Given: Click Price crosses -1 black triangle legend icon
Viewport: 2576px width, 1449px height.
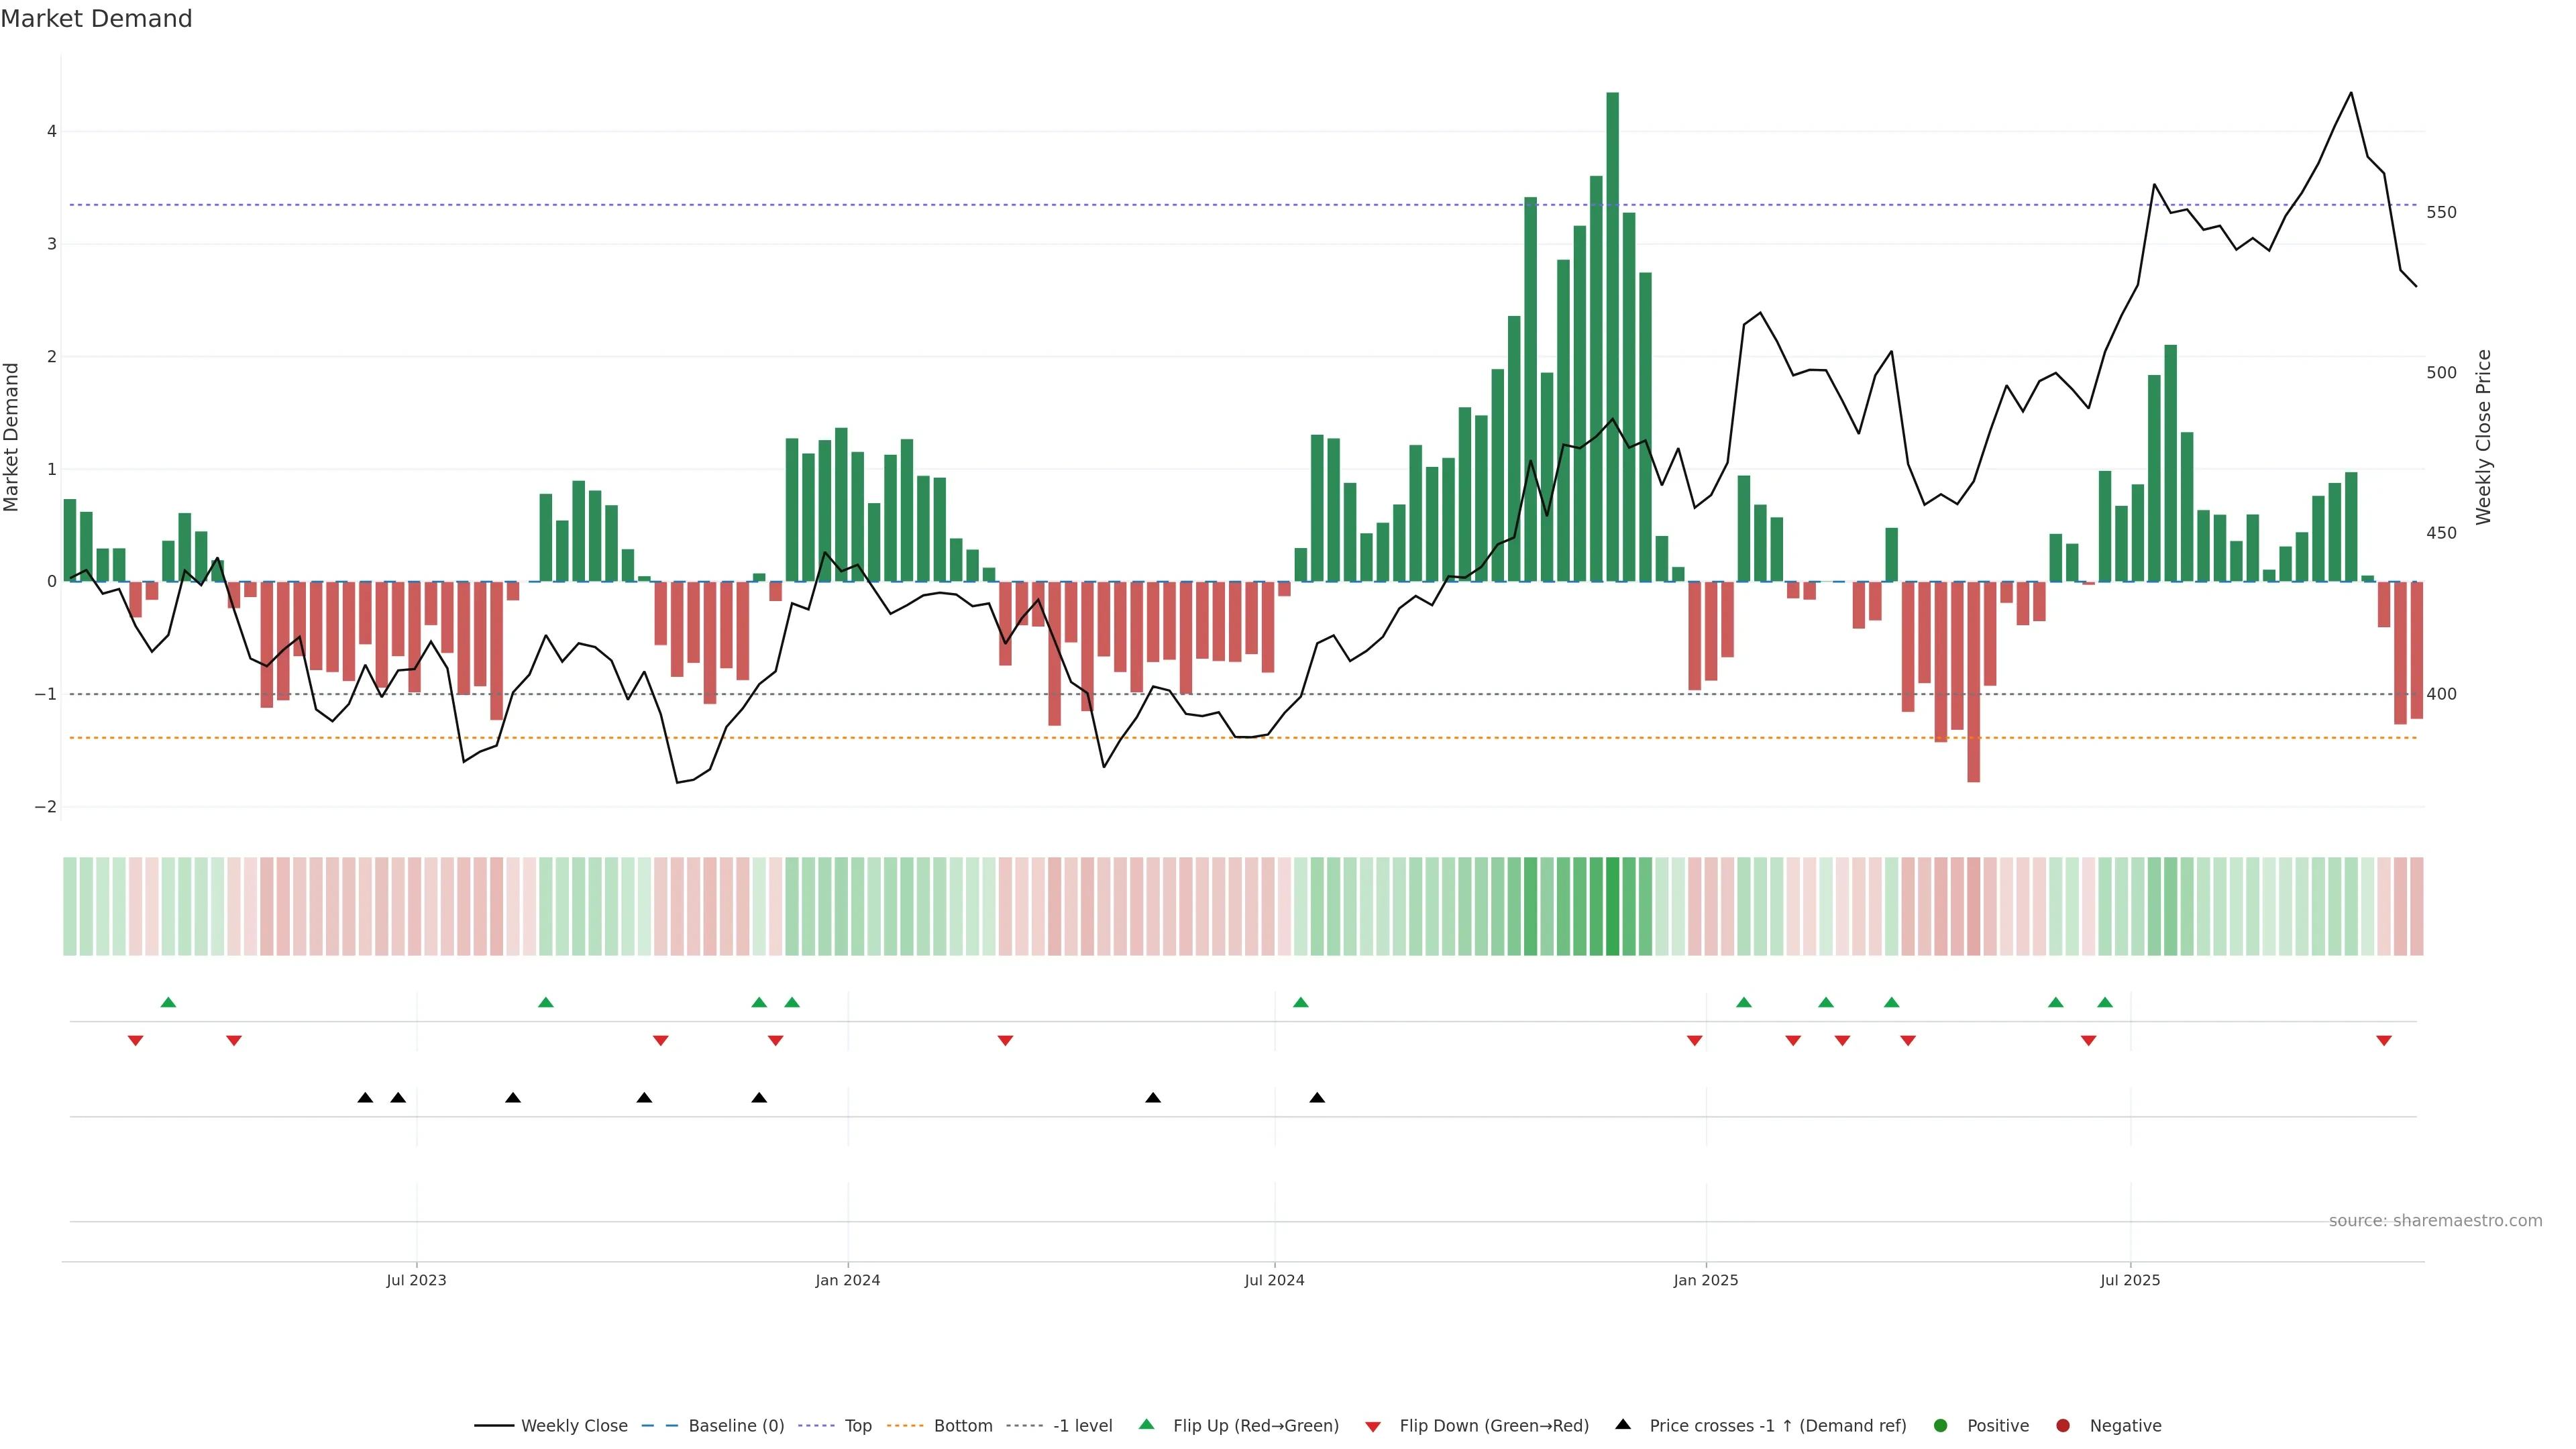Looking at the screenshot, I should 1623,1424.
